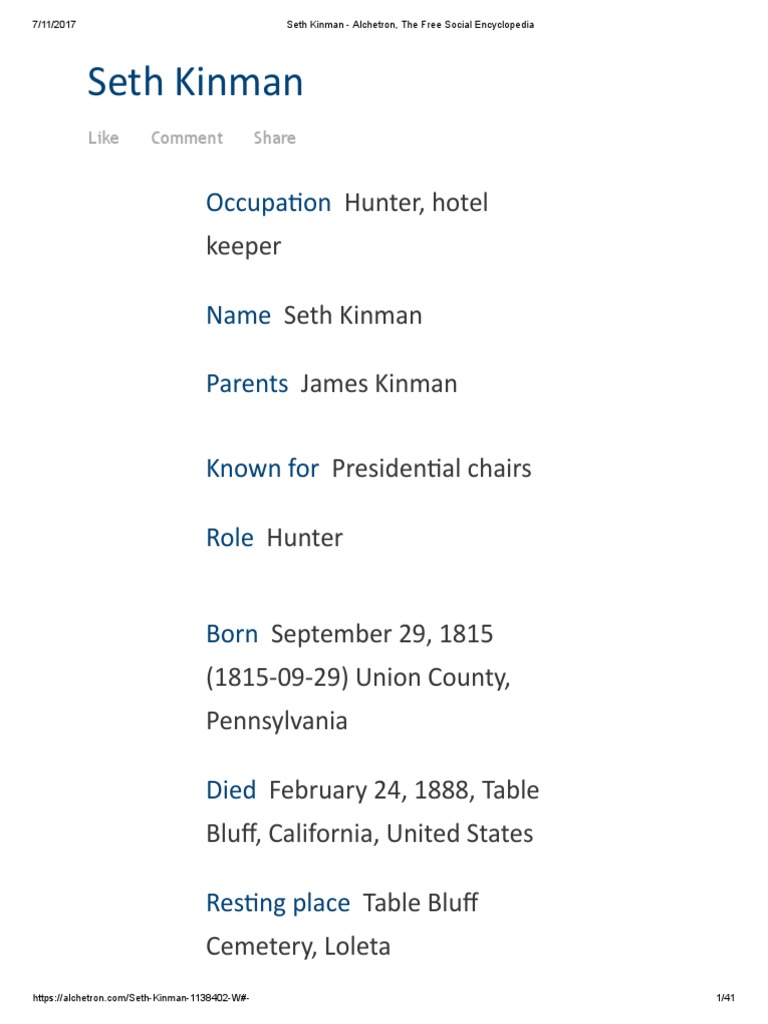768x1024 pixels.
Task: Select the Role field label
Action: 229,538
